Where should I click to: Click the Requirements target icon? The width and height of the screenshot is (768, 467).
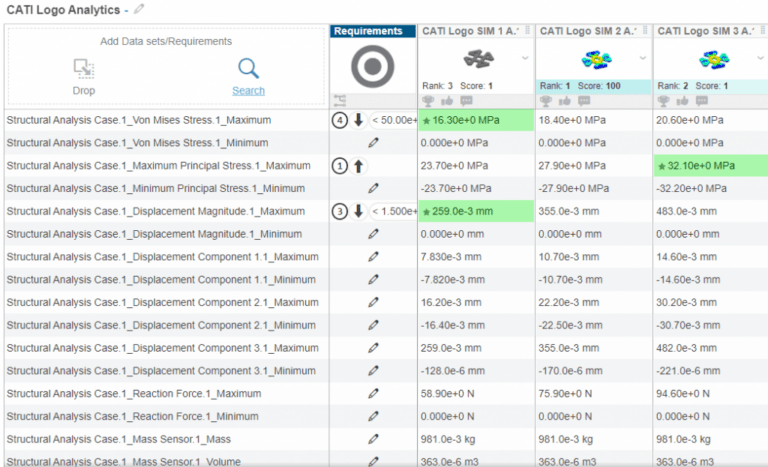(372, 66)
